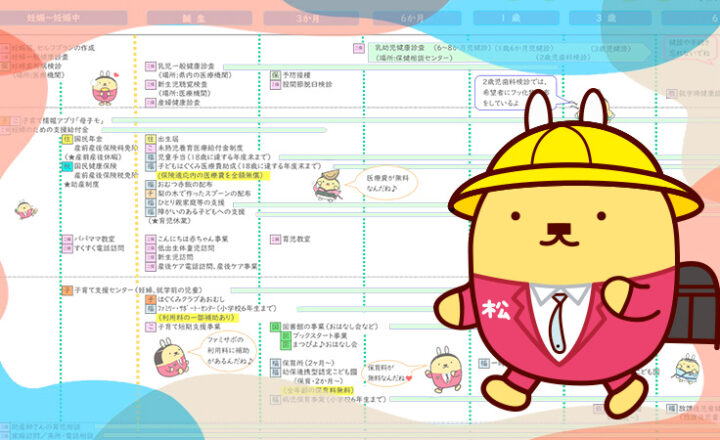
Task: Click the mascot beside the 医療費が無料 bubble
Action: click(x=328, y=186)
